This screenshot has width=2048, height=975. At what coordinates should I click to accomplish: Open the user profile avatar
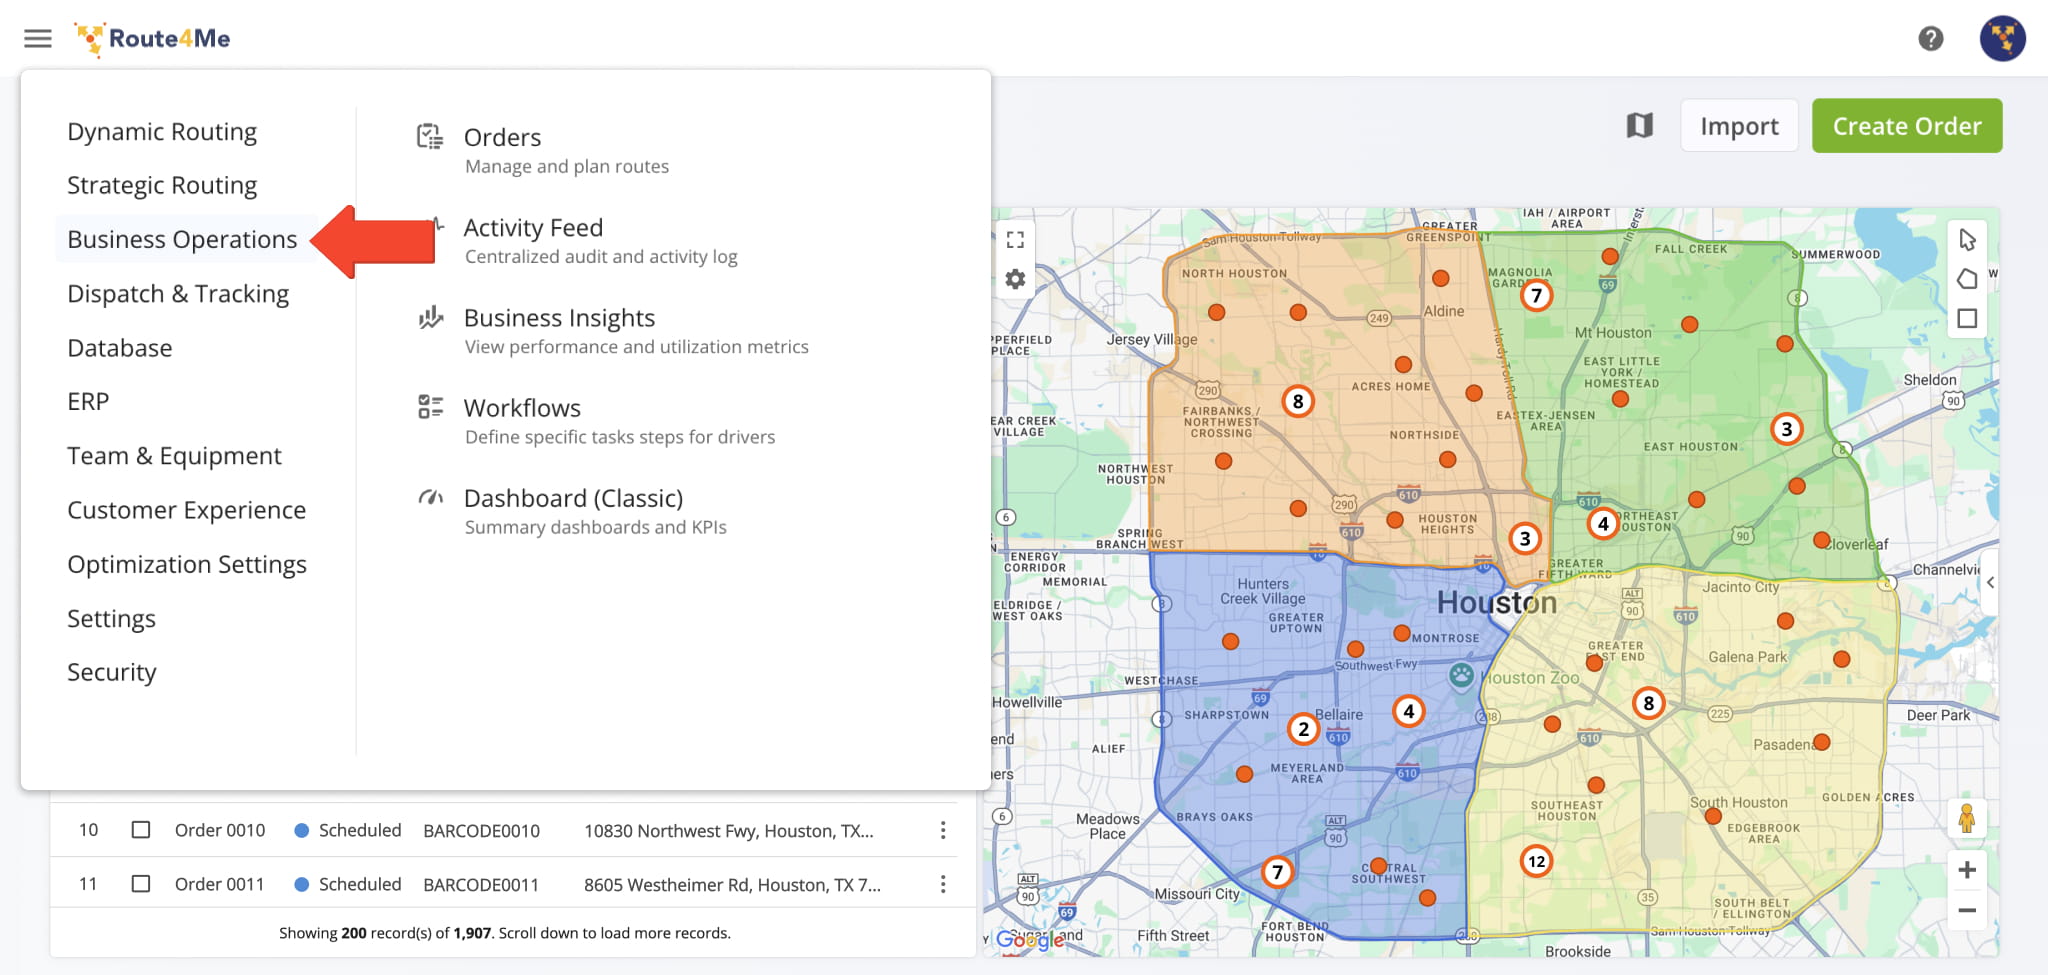pyautogui.click(x=2002, y=39)
